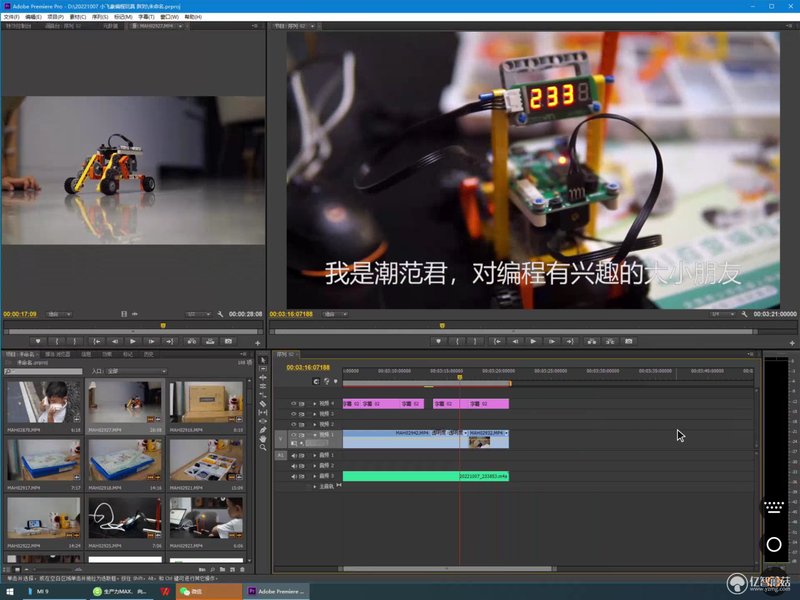The width and height of the screenshot is (800, 600).
Task: Play the Program monitor sequence
Action: 533,341
